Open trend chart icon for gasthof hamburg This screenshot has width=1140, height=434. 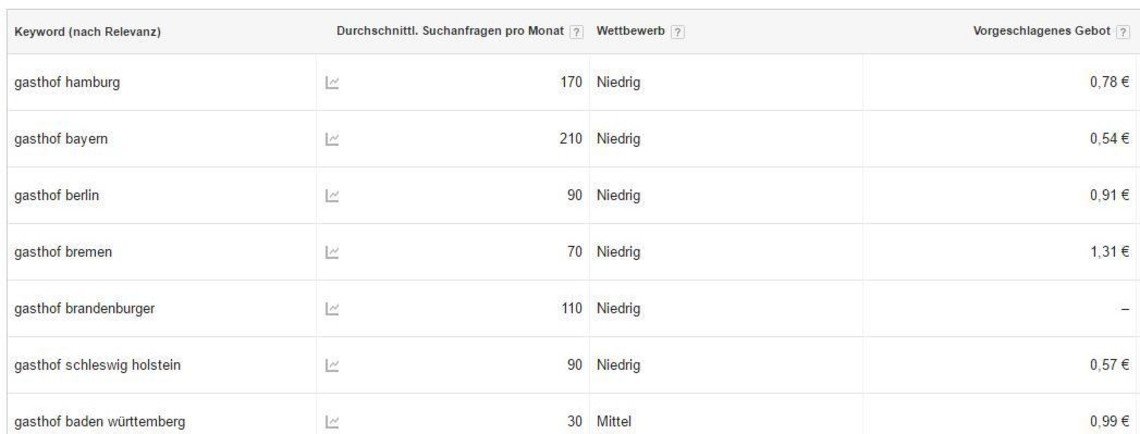pos(332,83)
